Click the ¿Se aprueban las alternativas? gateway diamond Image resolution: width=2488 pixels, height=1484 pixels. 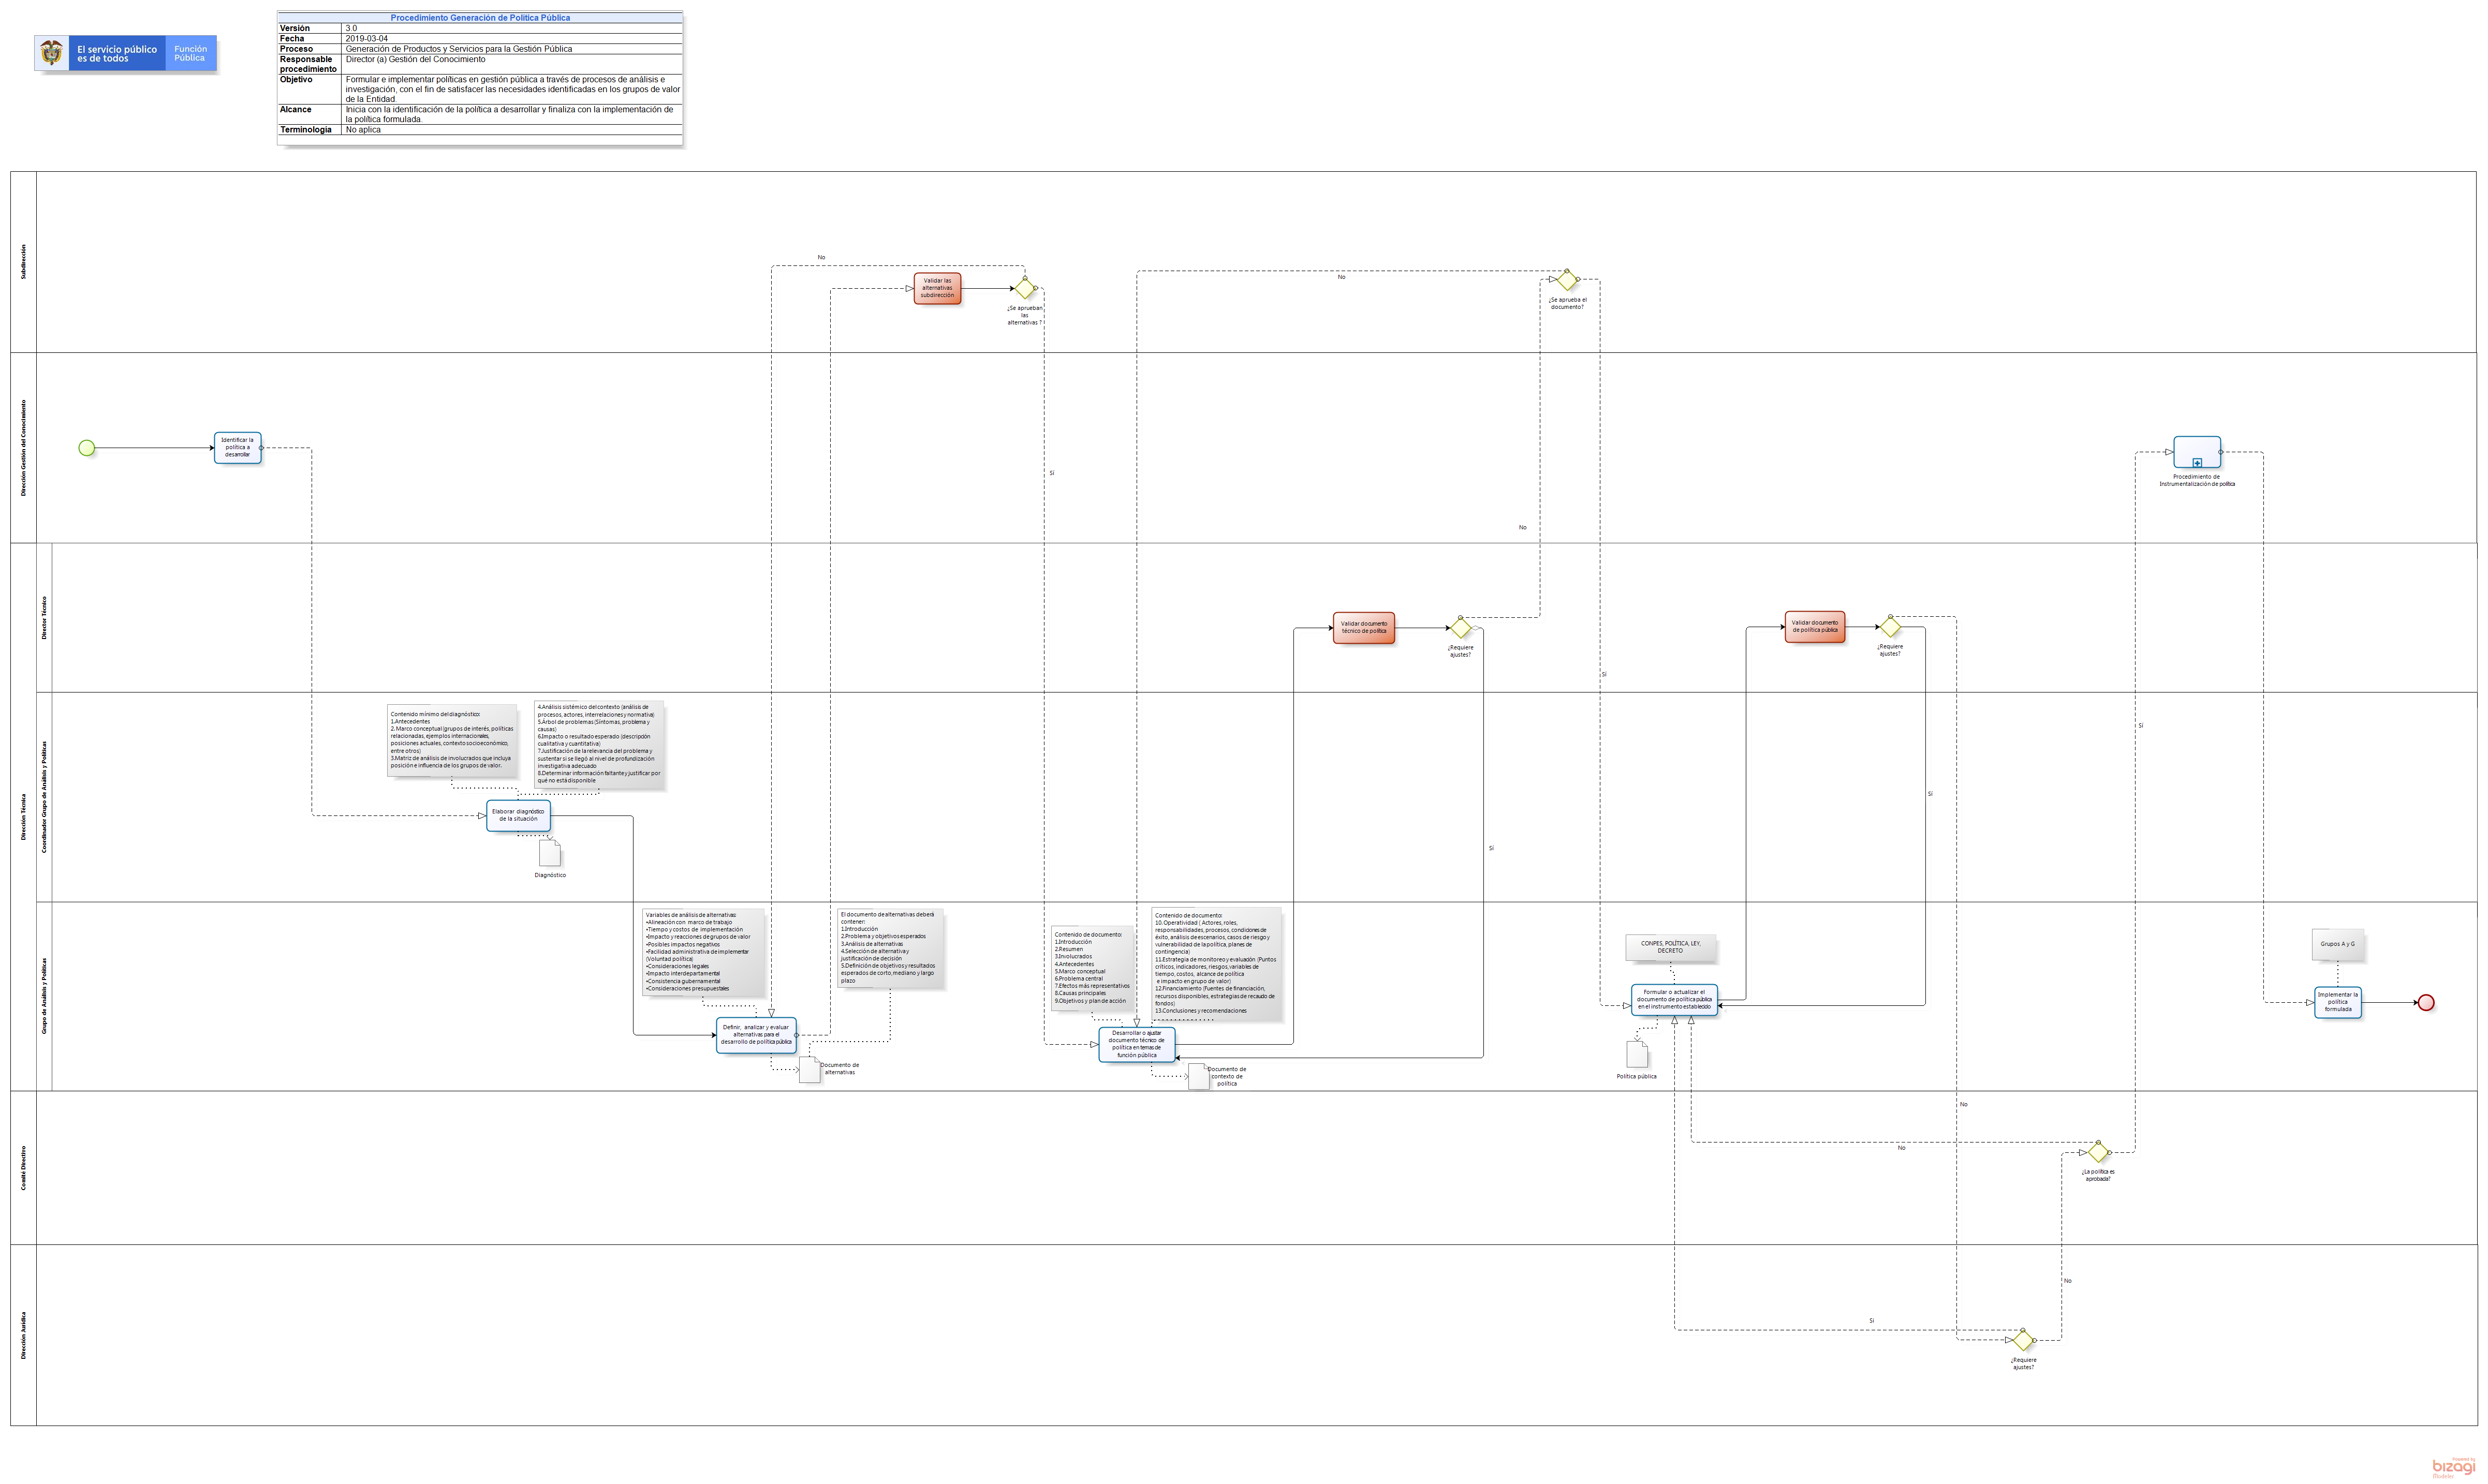pos(1025,289)
